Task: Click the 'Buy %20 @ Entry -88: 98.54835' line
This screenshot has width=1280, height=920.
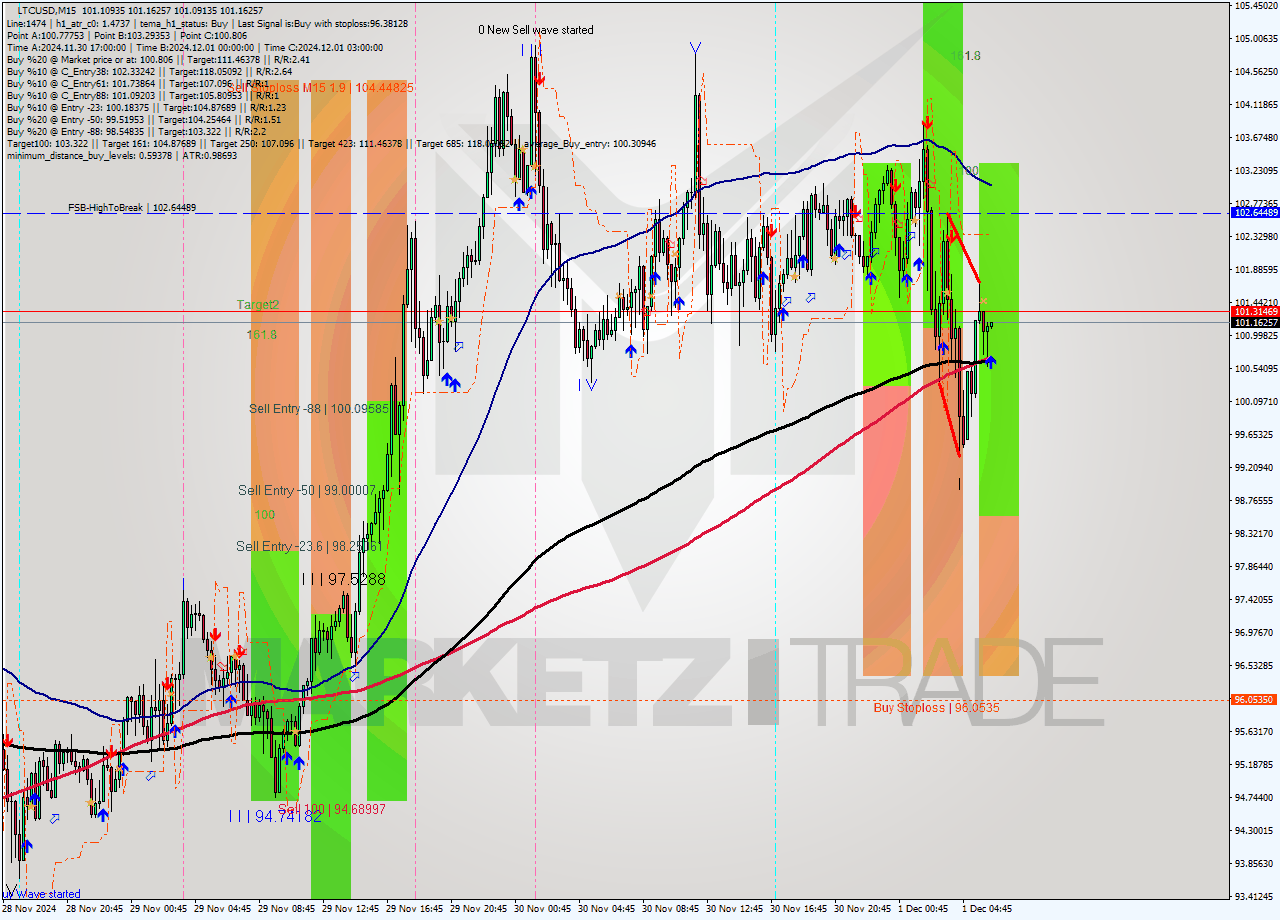Action: 136,132
